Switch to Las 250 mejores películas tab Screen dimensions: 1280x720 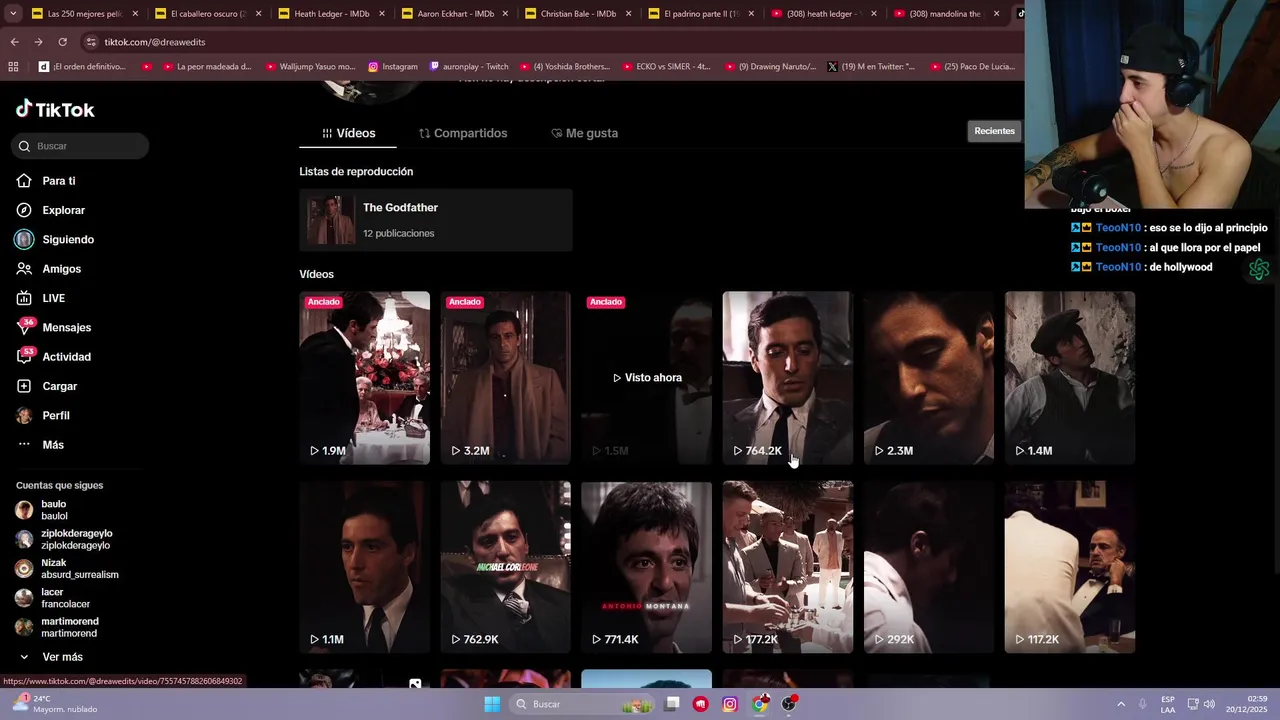(85, 14)
